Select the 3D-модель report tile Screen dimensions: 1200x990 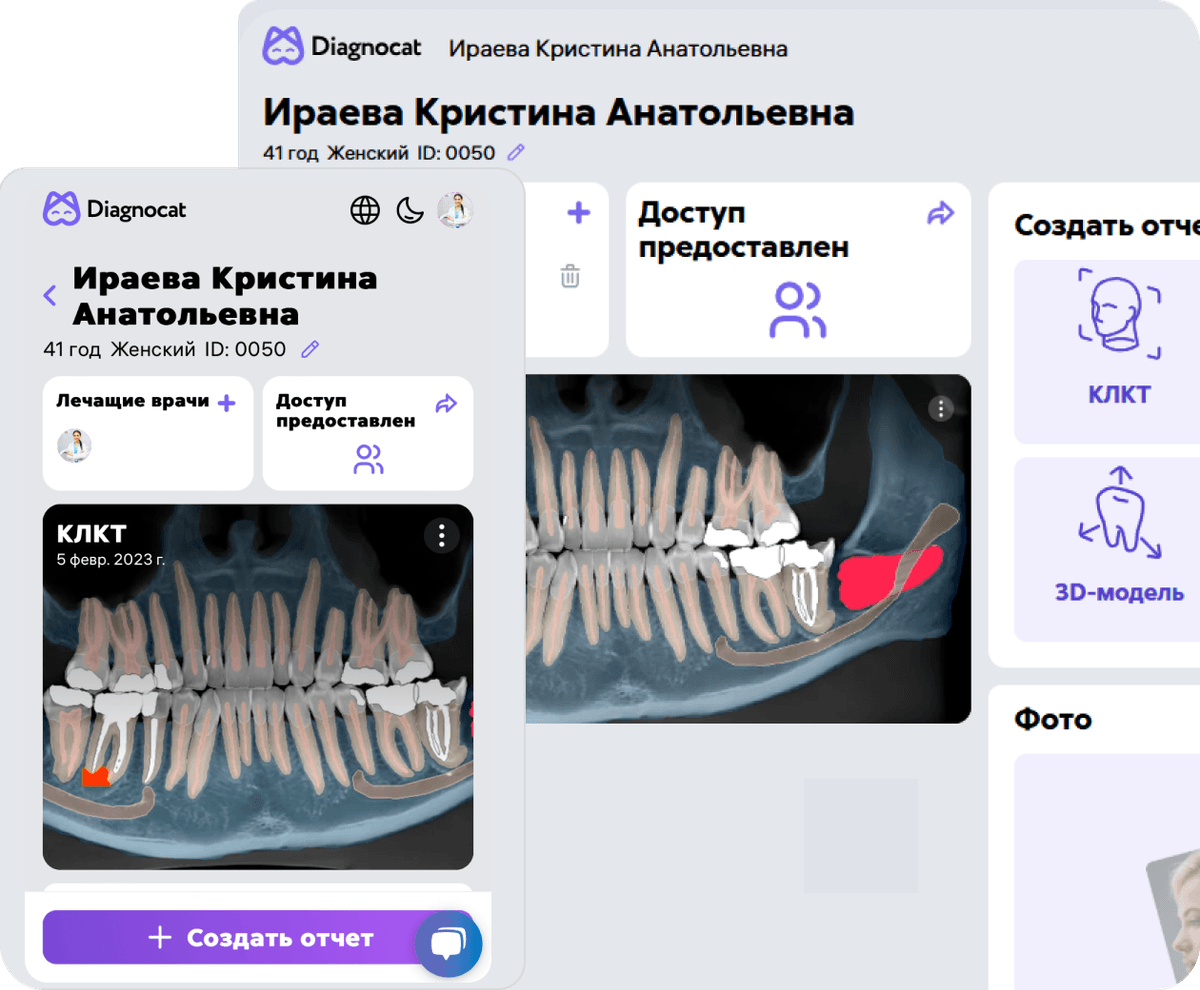tap(1118, 549)
